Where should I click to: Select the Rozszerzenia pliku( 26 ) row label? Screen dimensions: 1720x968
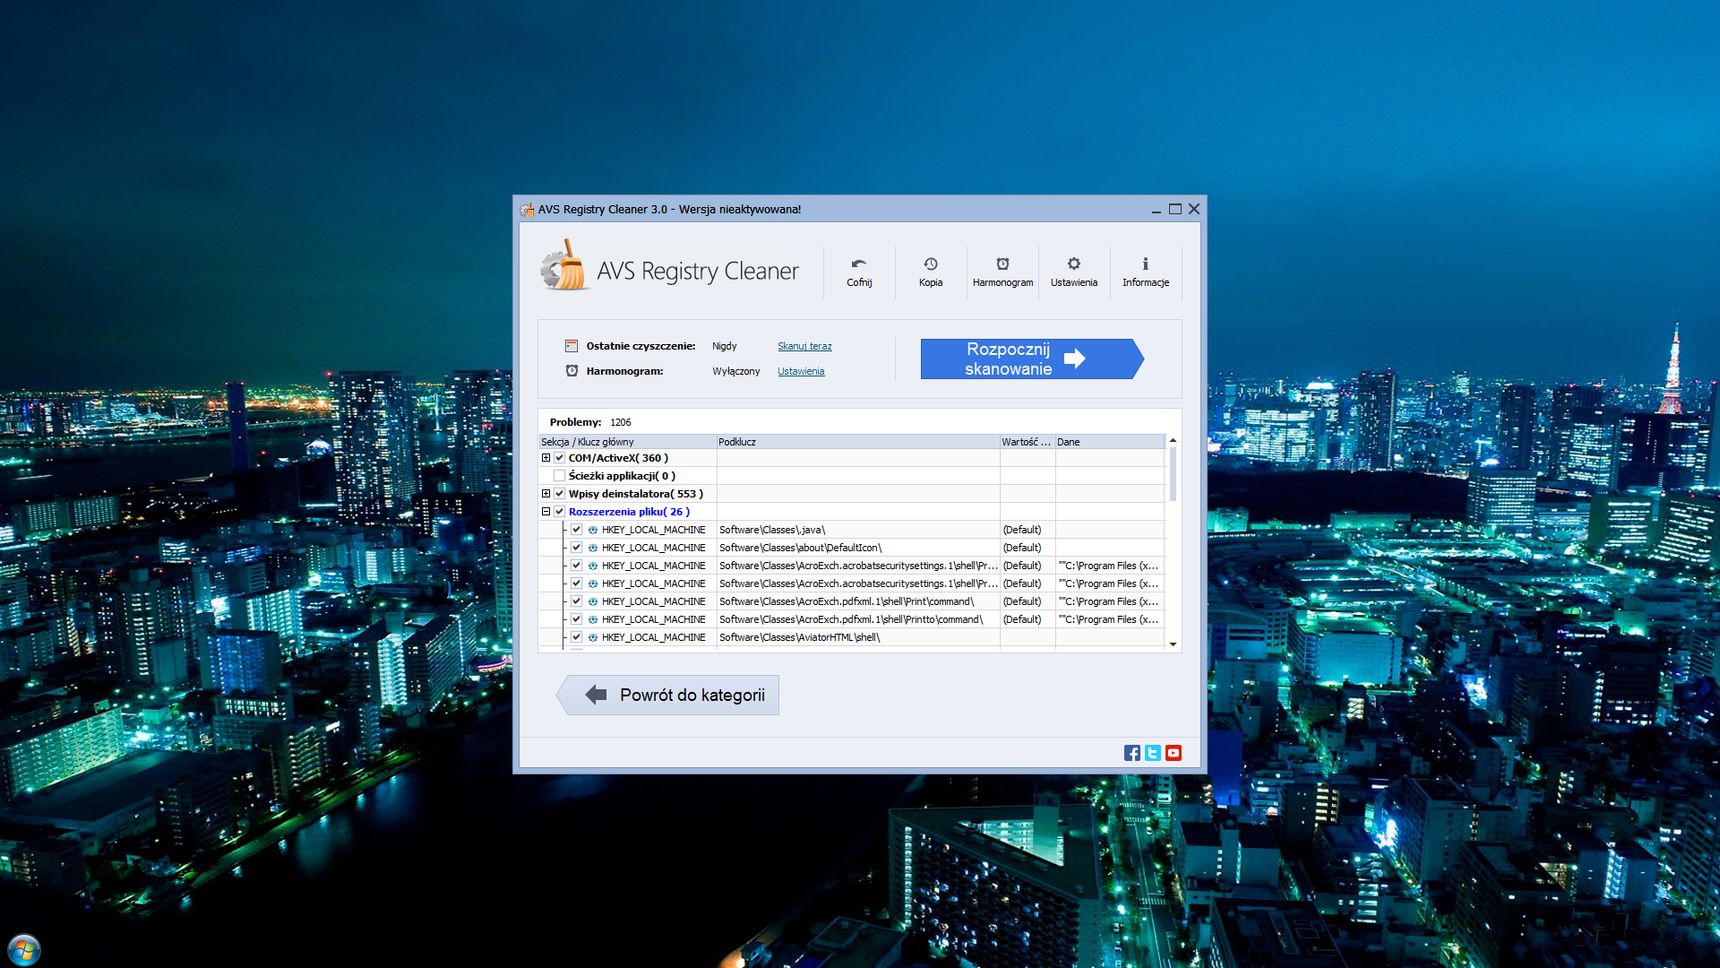629,512
